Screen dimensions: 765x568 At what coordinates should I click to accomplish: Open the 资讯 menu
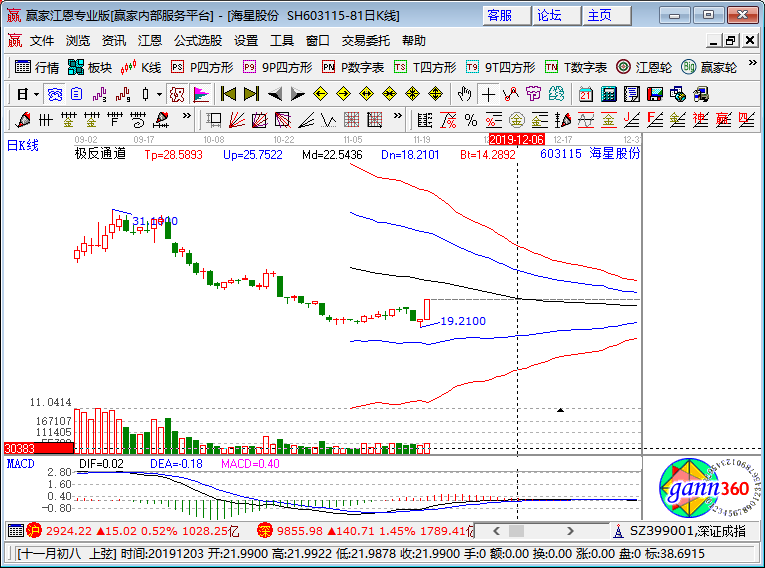[114, 41]
